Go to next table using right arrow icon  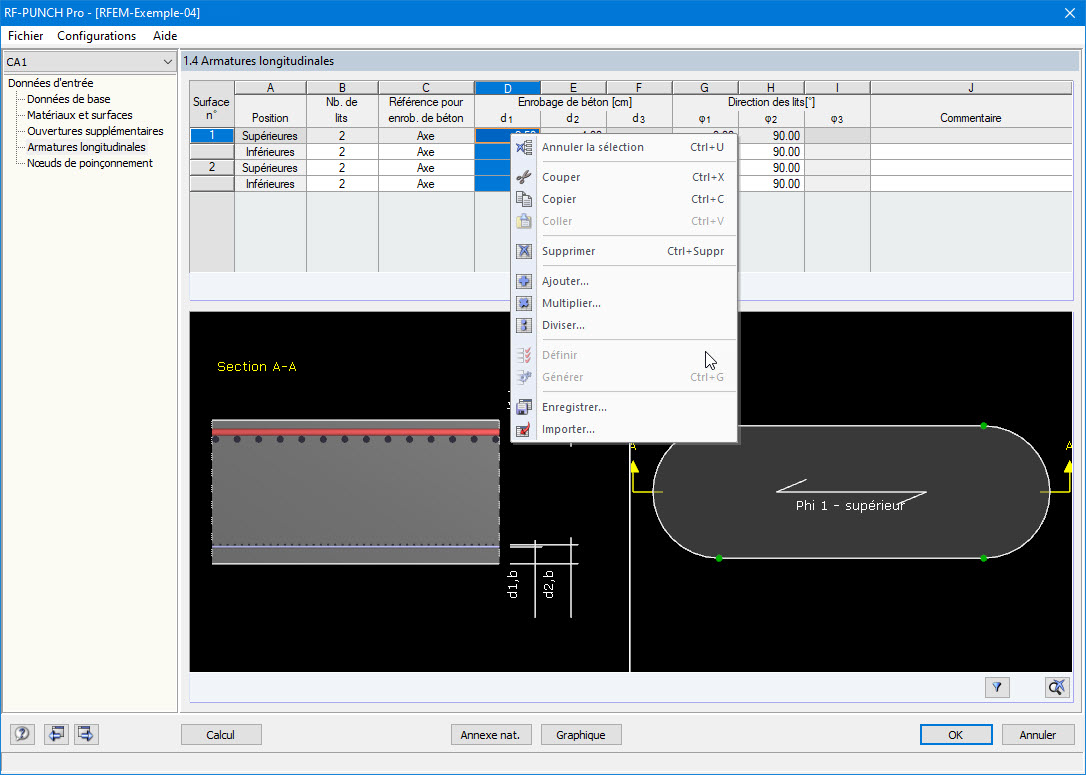click(86, 734)
